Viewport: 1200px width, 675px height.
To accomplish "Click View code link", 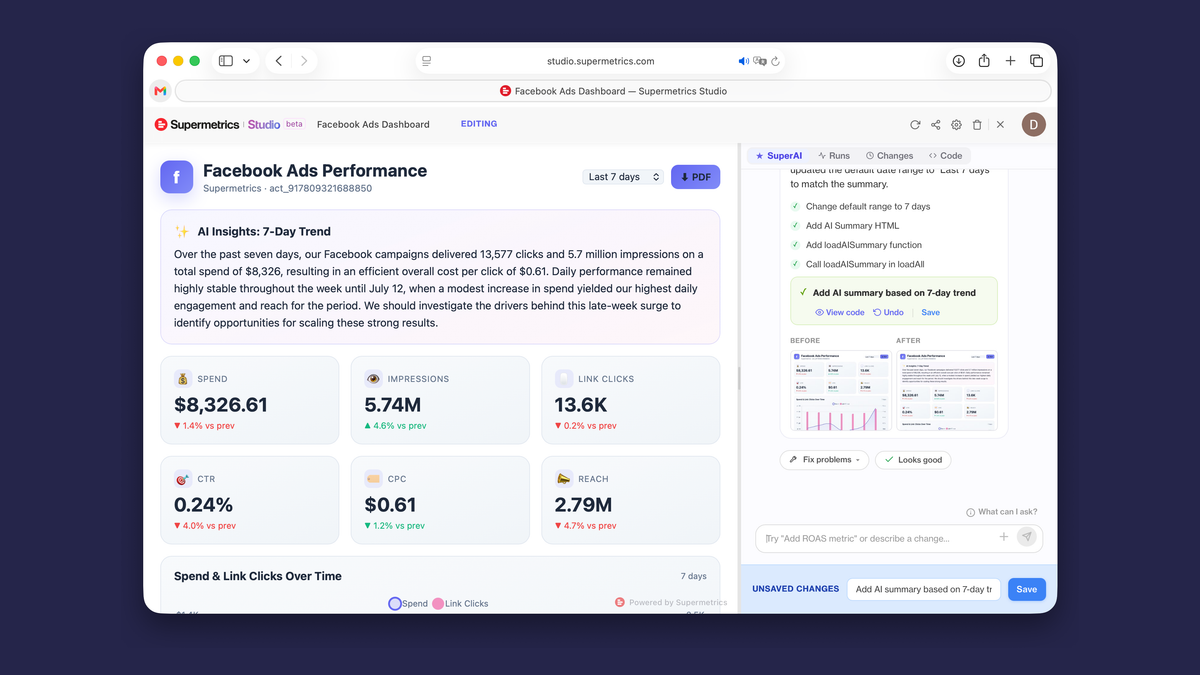I will click(840, 312).
